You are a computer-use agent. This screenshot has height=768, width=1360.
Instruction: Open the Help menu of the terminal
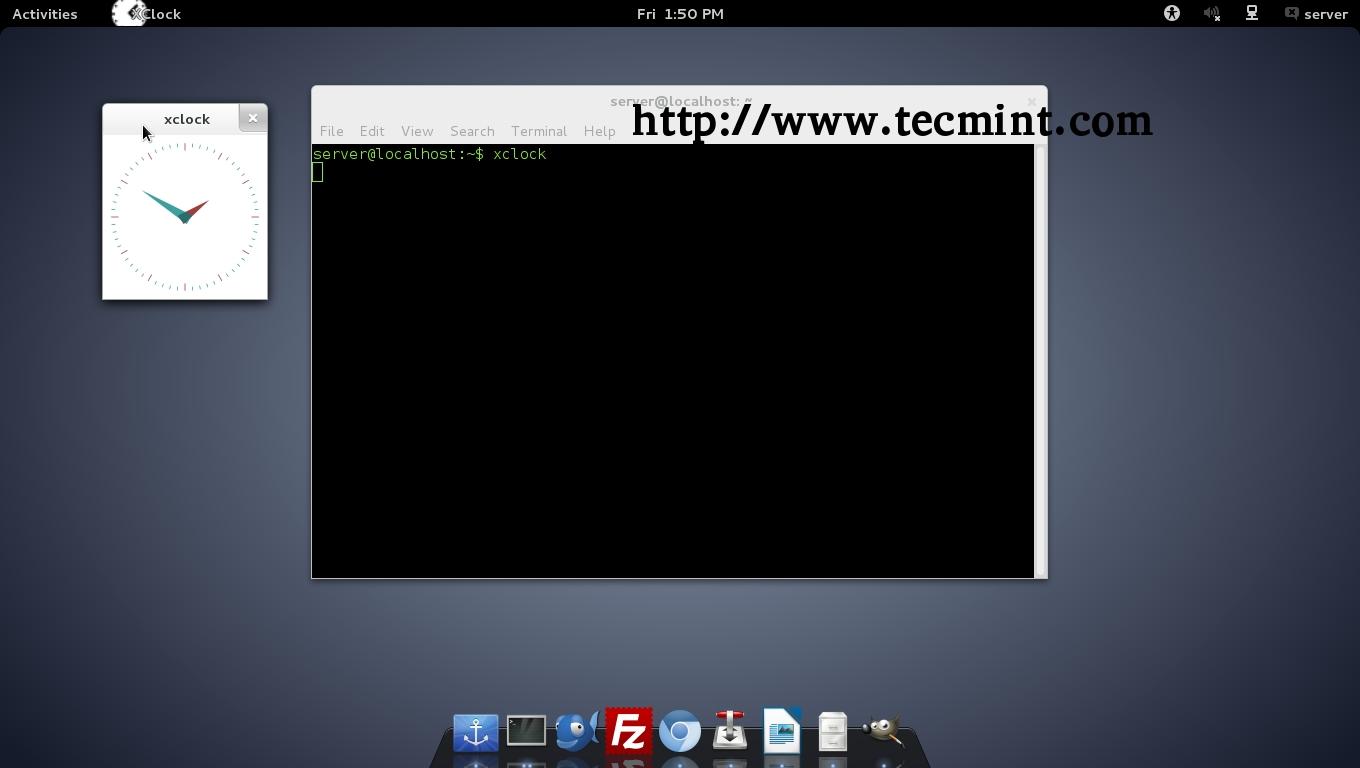[598, 131]
